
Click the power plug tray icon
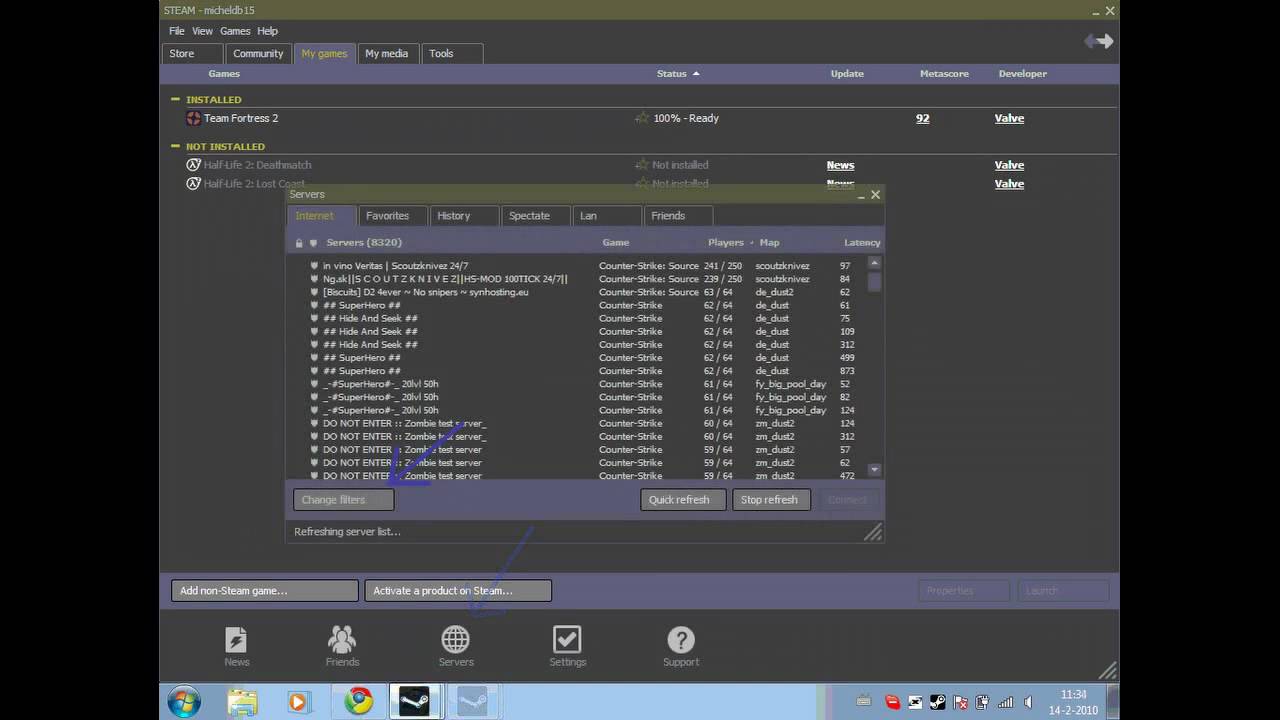983,703
